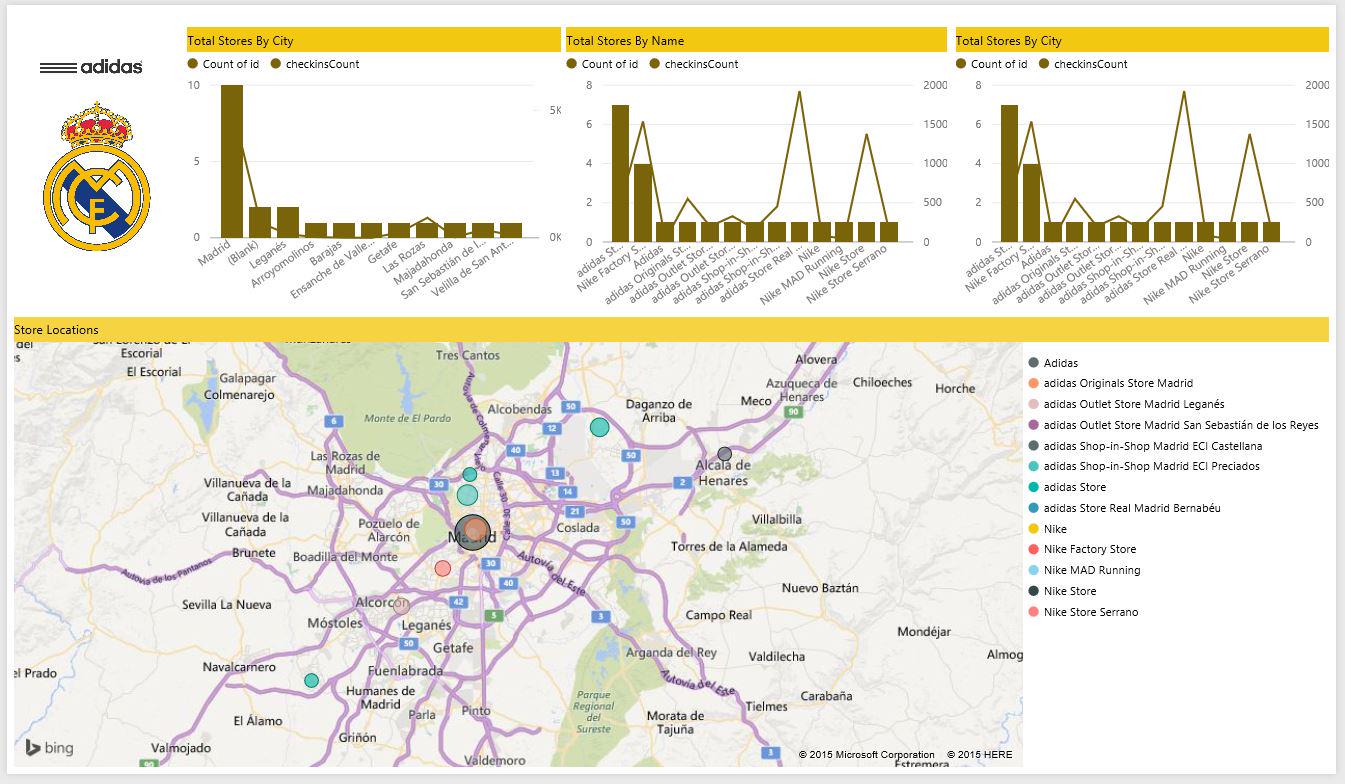Select adidas Store Real Madrid Bernabéu legend entry

point(1125,508)
